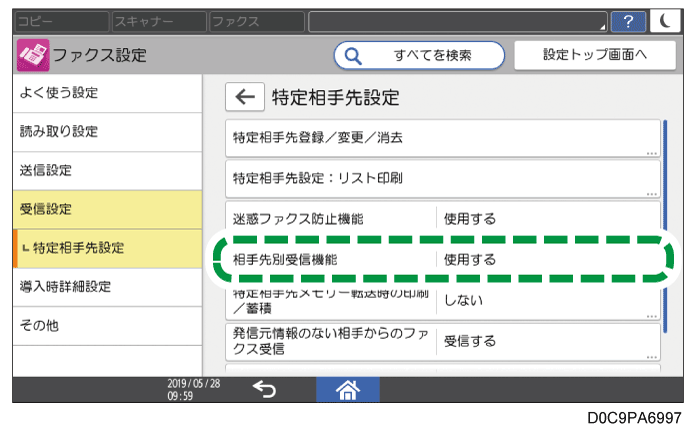
Task: Change 相手先別受信機能 setting
Action: [443, 259]
